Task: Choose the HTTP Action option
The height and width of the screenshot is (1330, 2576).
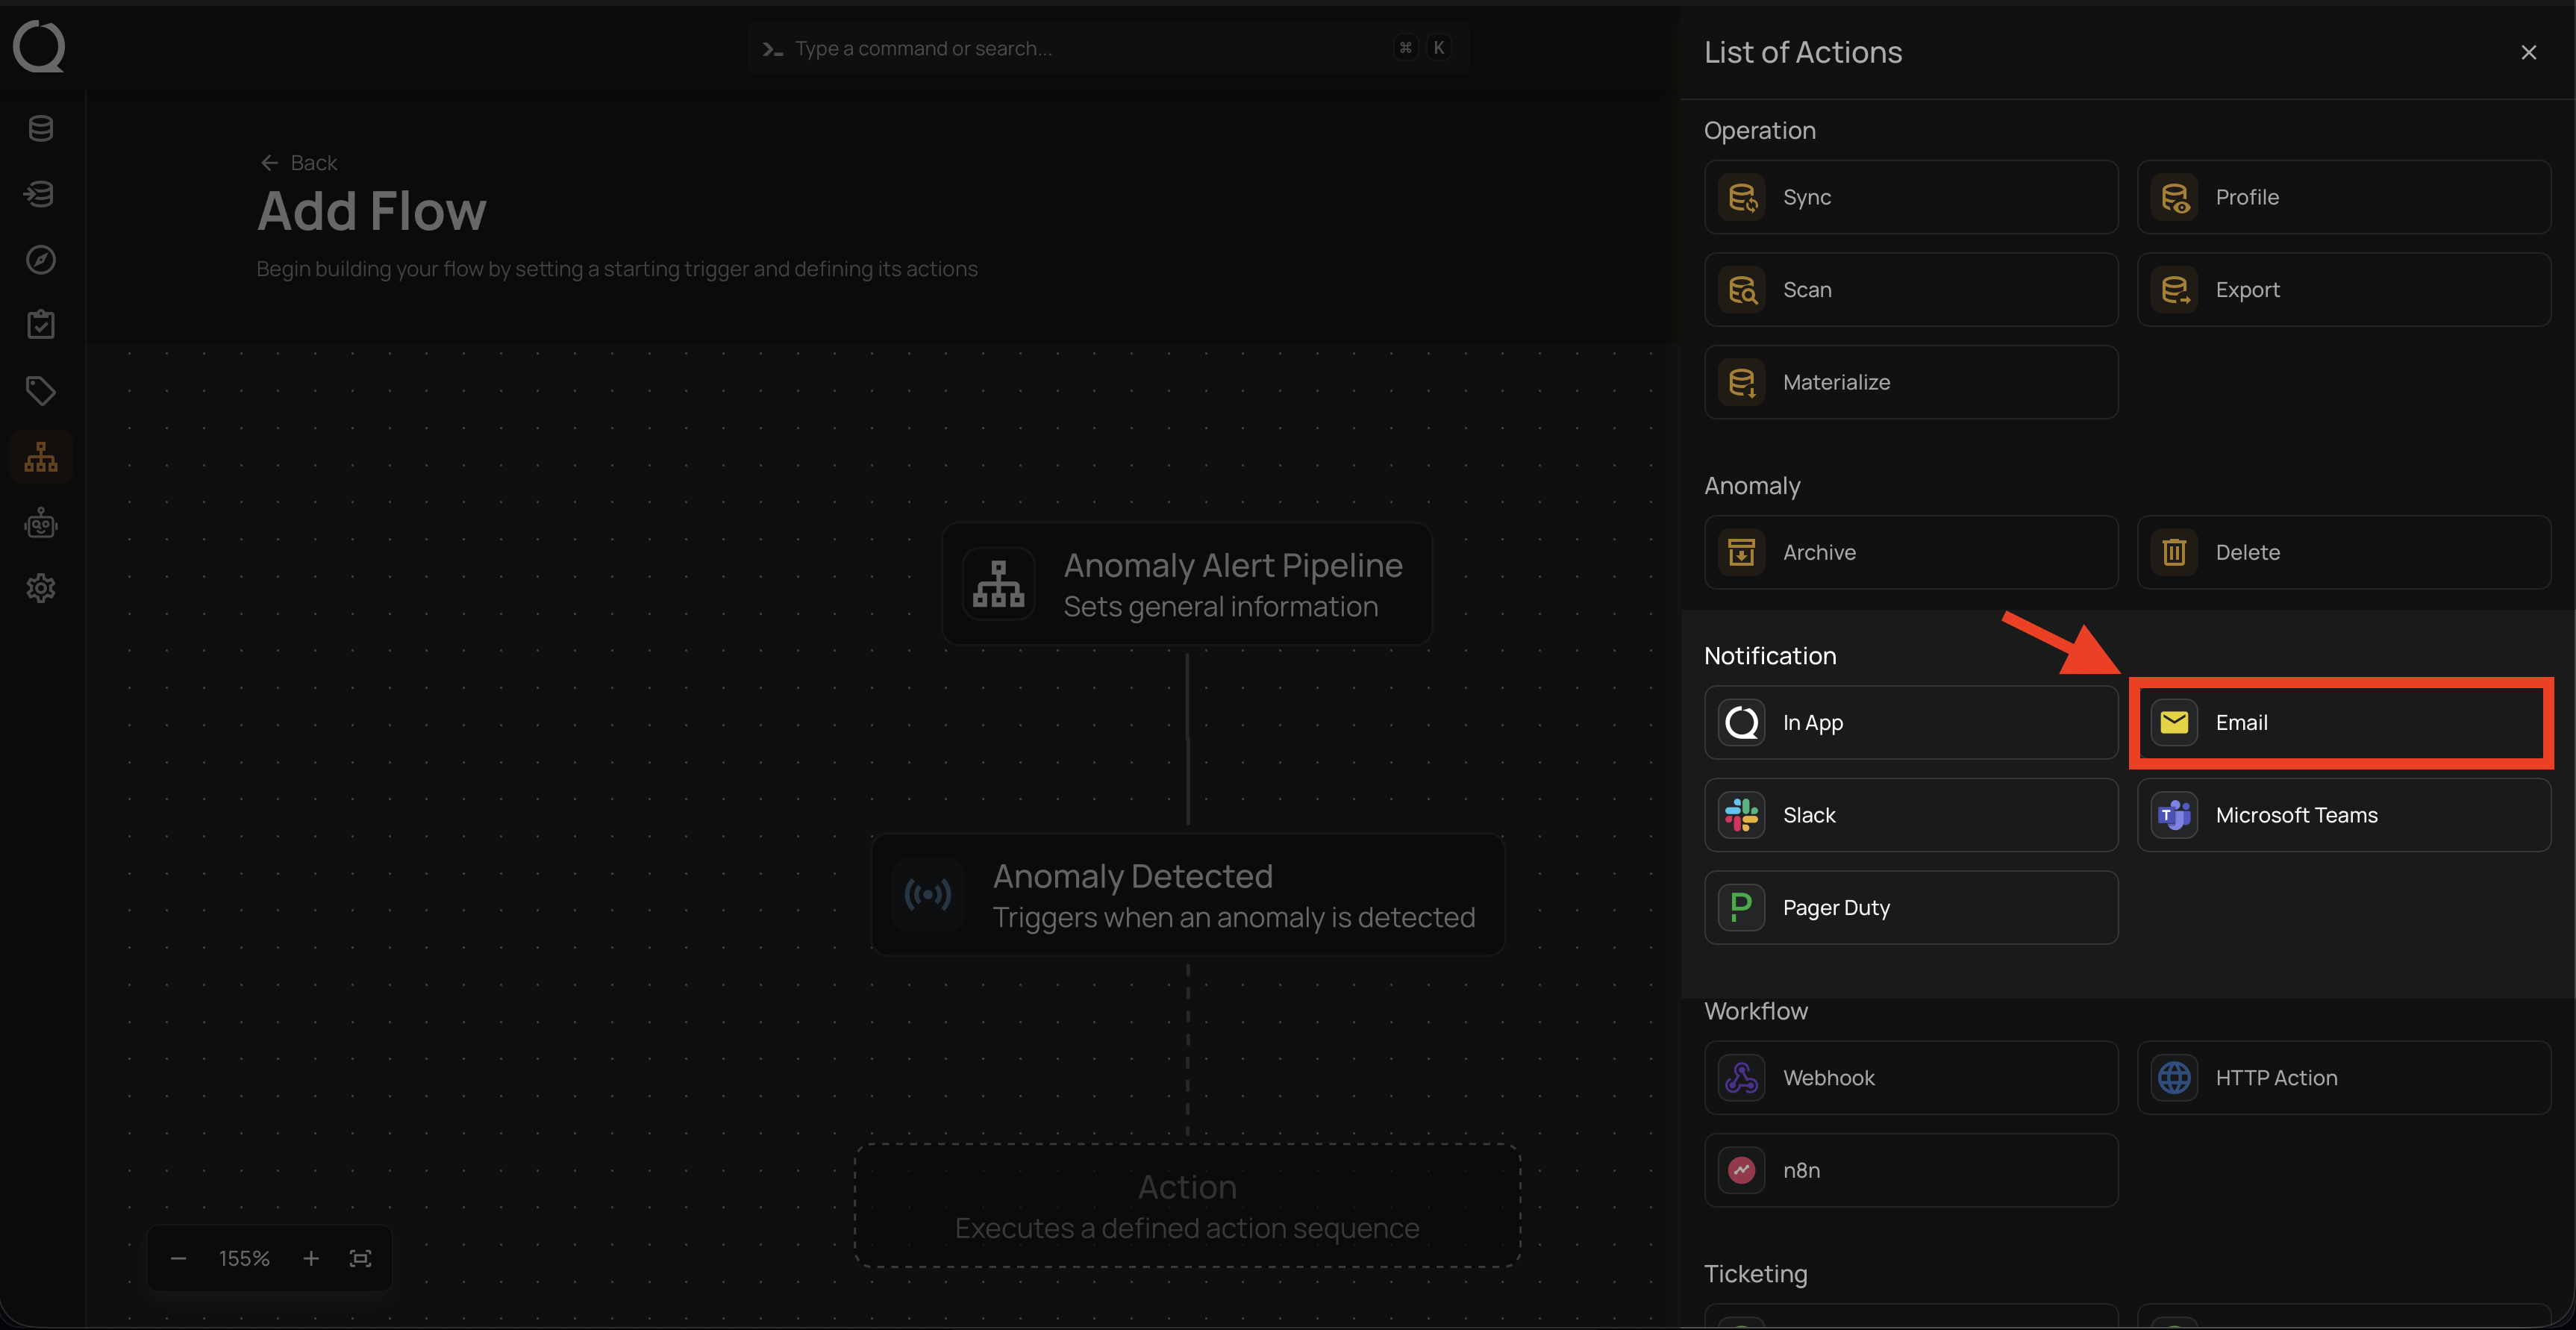Action: [x=2342, y=1077]
